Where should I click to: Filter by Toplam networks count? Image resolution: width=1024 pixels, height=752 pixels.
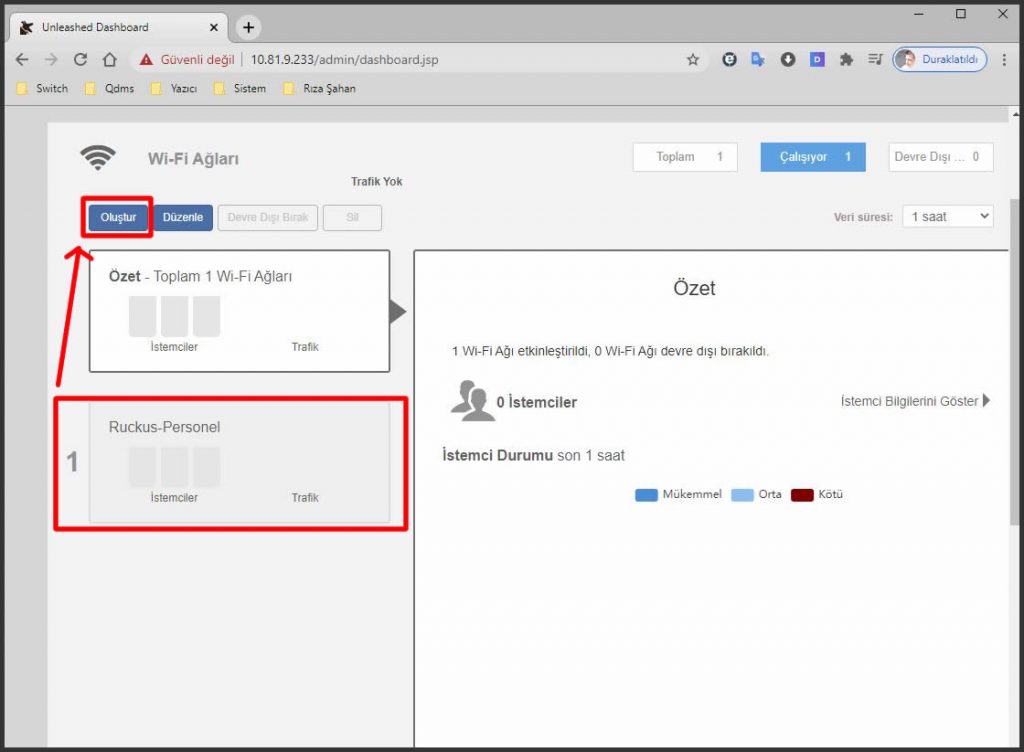pos(685,157)
